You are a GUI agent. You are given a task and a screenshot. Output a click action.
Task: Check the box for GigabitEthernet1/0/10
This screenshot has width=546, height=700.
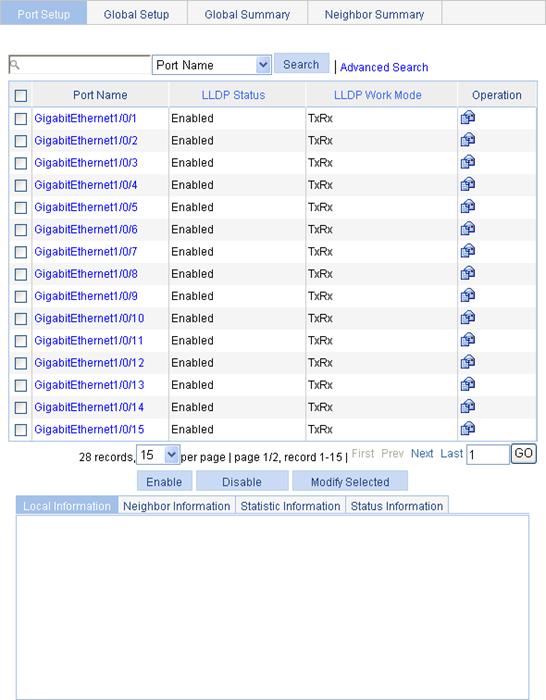pyautogui.click(x=21, y=319)
